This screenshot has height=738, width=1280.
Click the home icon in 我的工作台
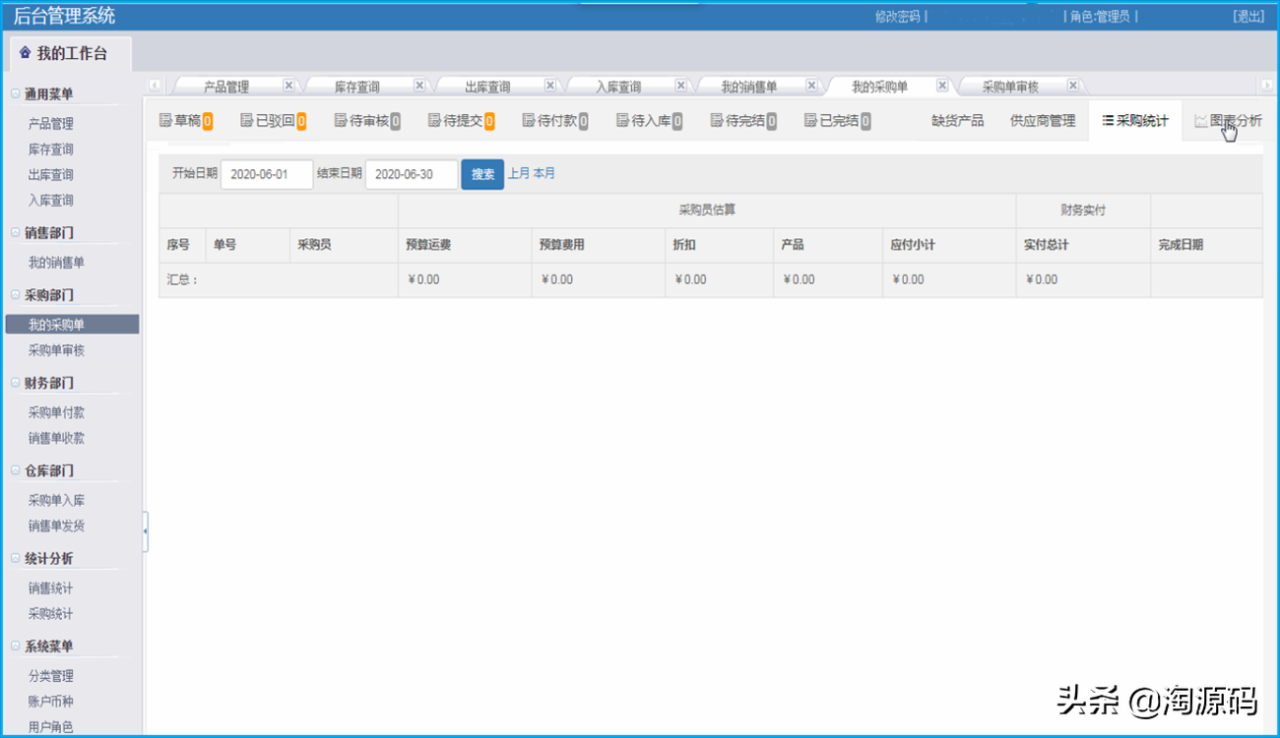25,52
